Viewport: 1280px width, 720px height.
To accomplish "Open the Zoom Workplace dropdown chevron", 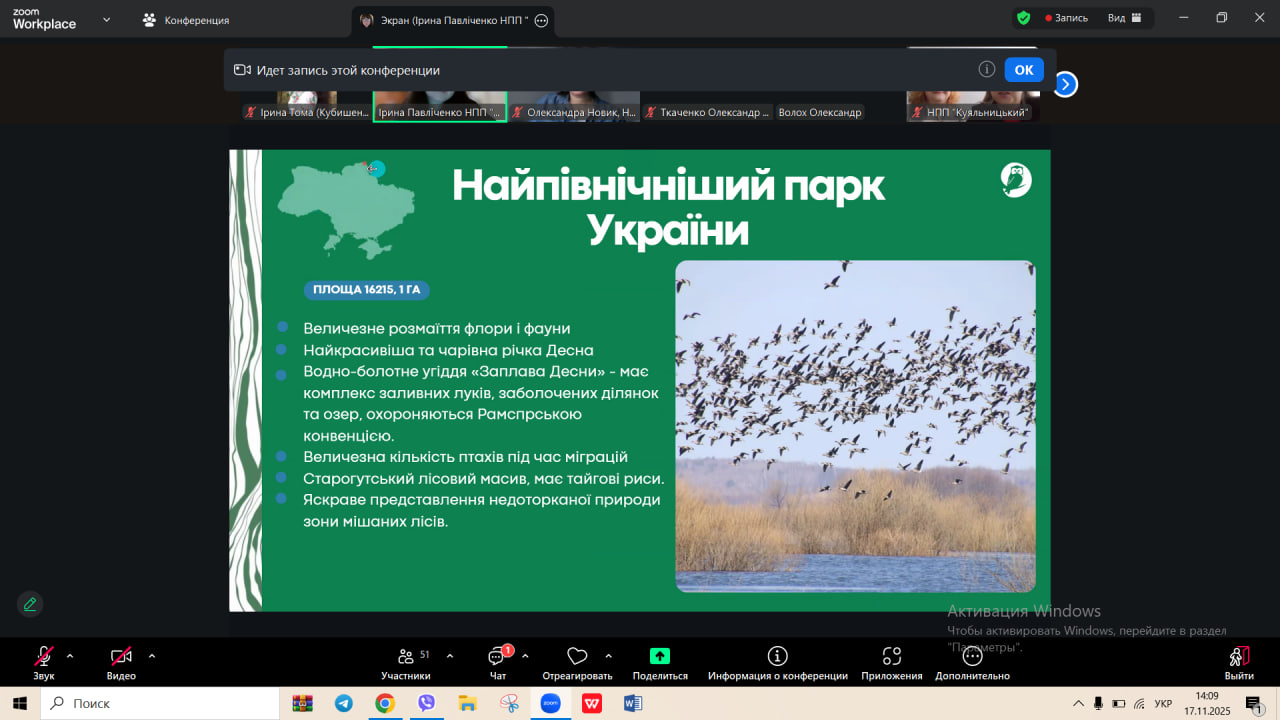I will click(x=106, y=19).
